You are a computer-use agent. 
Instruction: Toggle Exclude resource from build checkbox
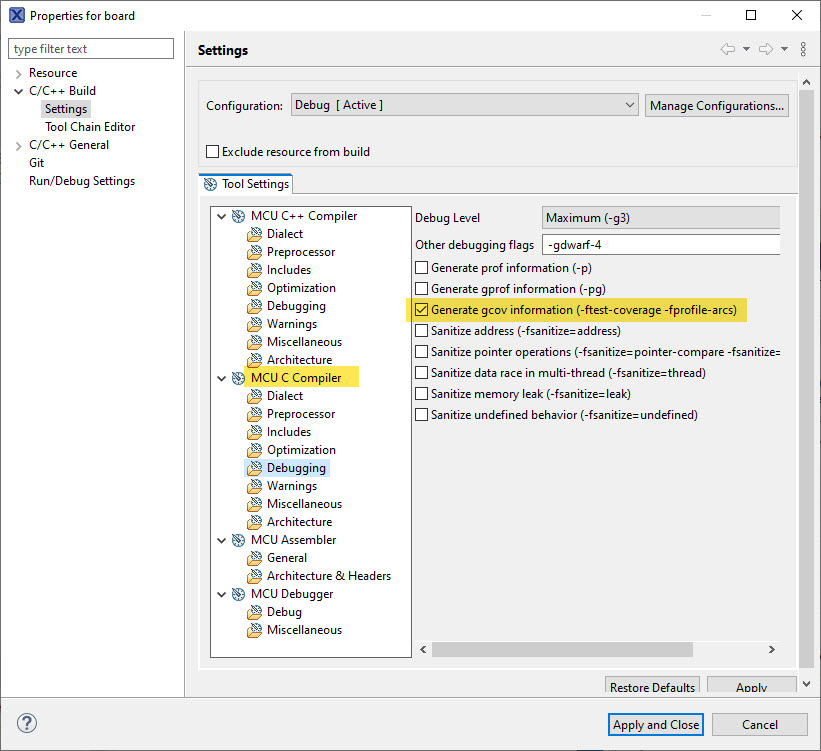(x=212, y=152)
